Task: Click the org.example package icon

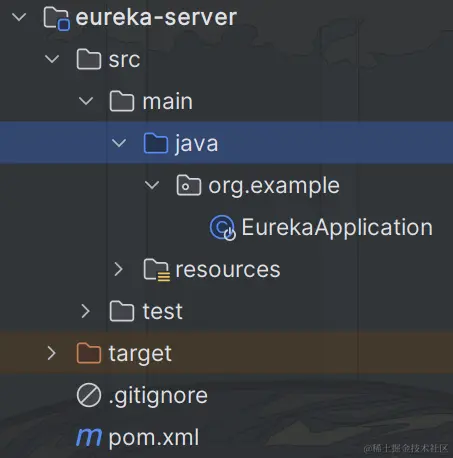Action: pos(189,185)
